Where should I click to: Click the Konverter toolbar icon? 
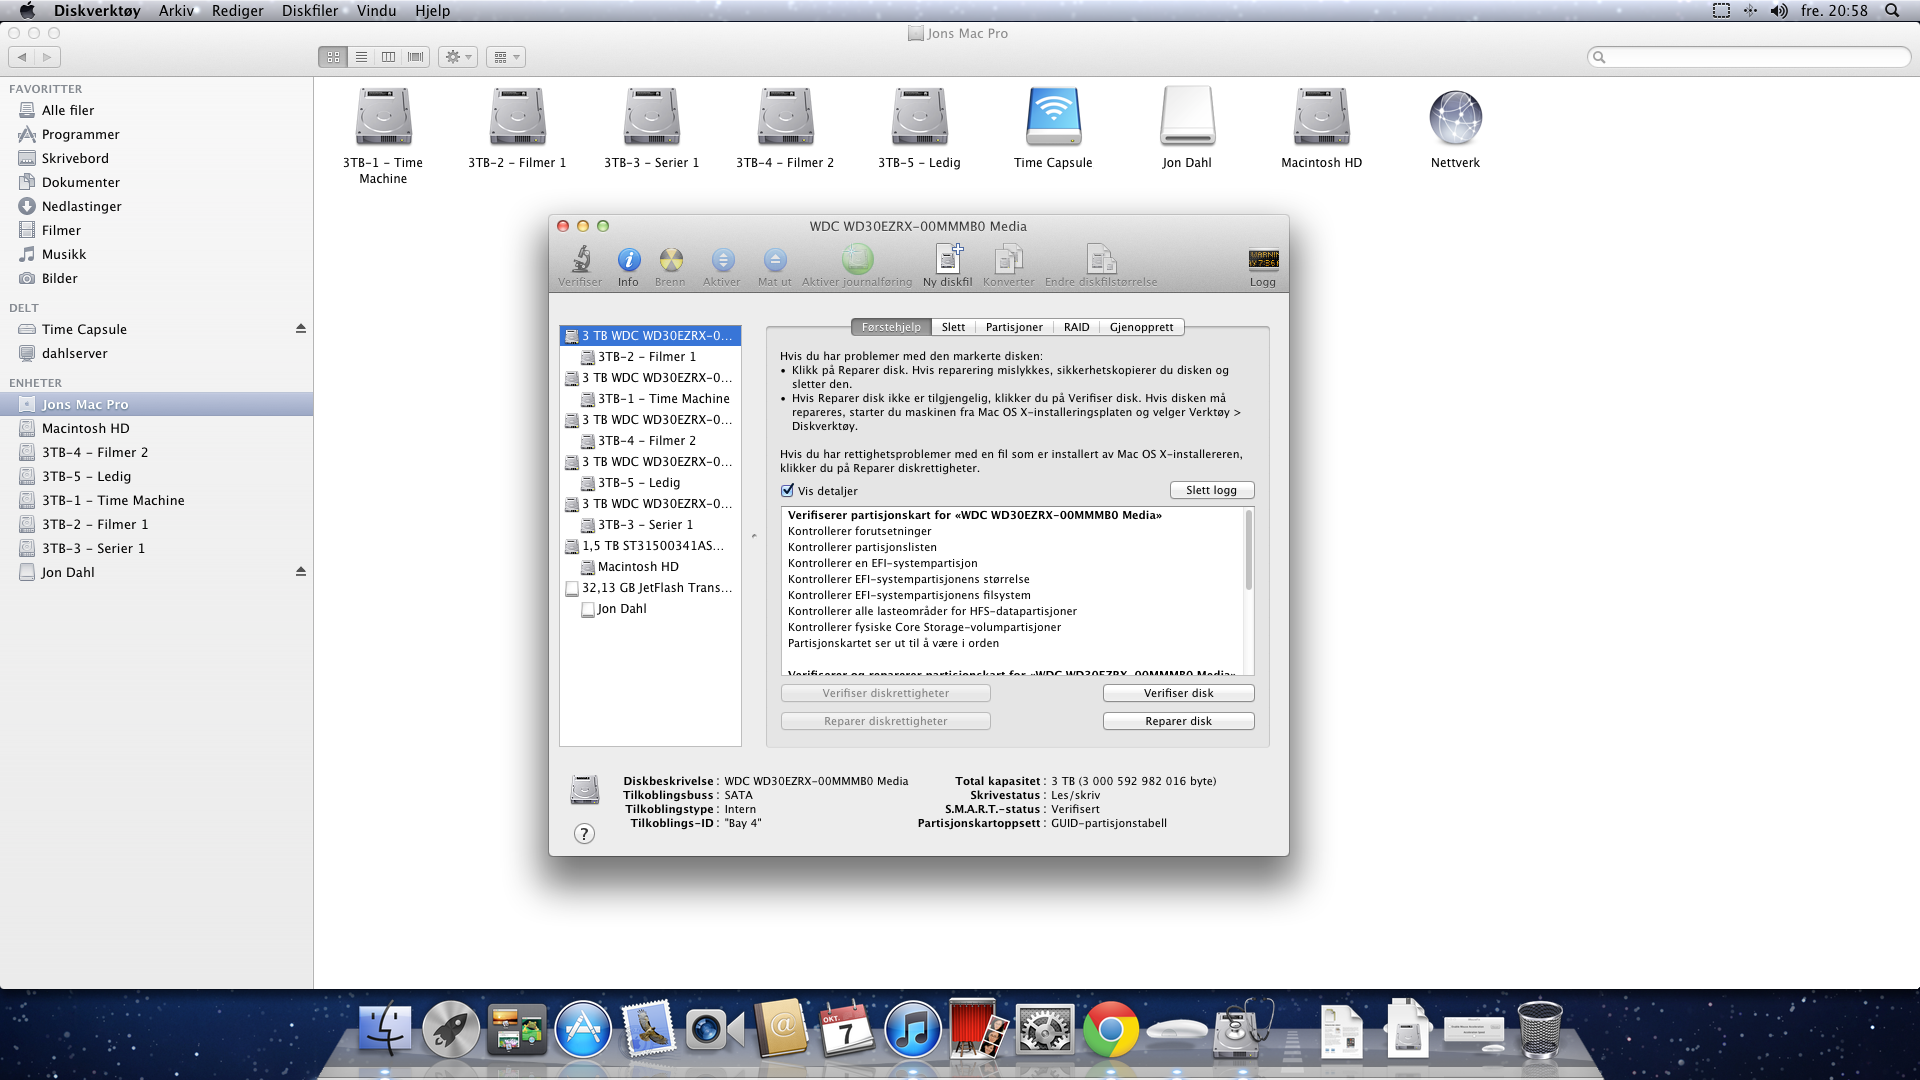pyautogui.click(x=1008, y=266)
